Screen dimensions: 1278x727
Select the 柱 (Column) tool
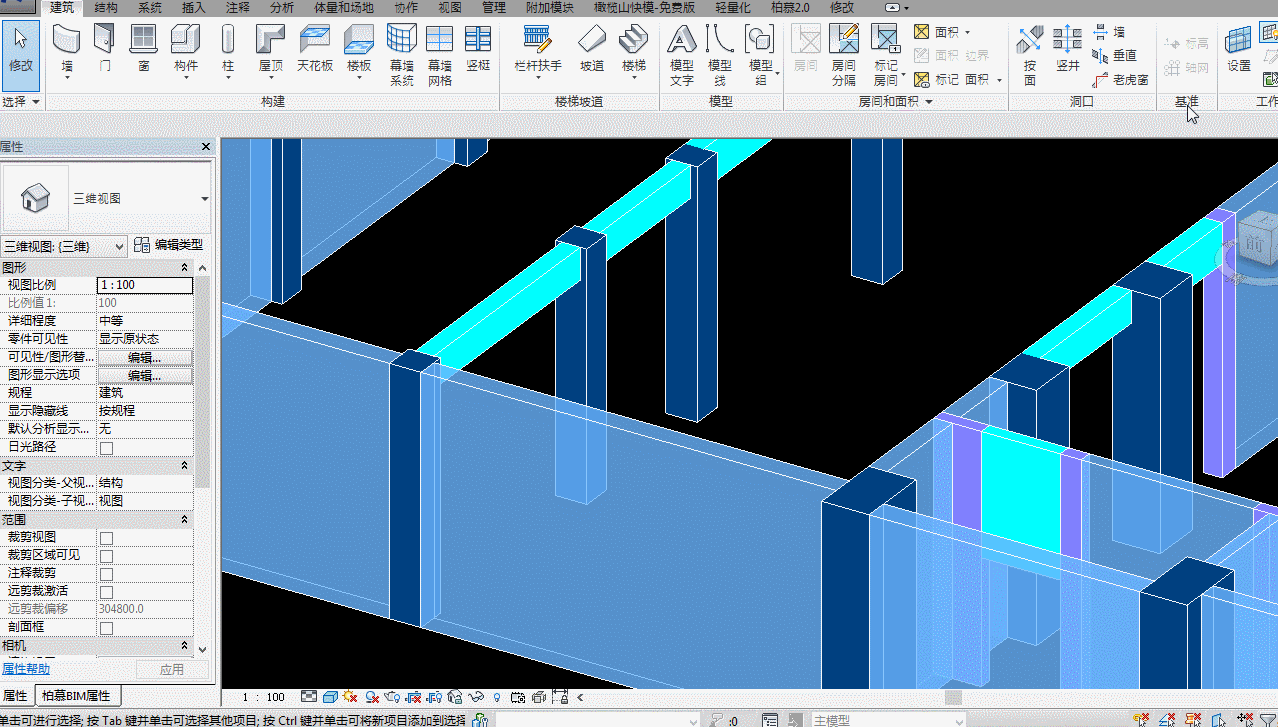[228, 50]
